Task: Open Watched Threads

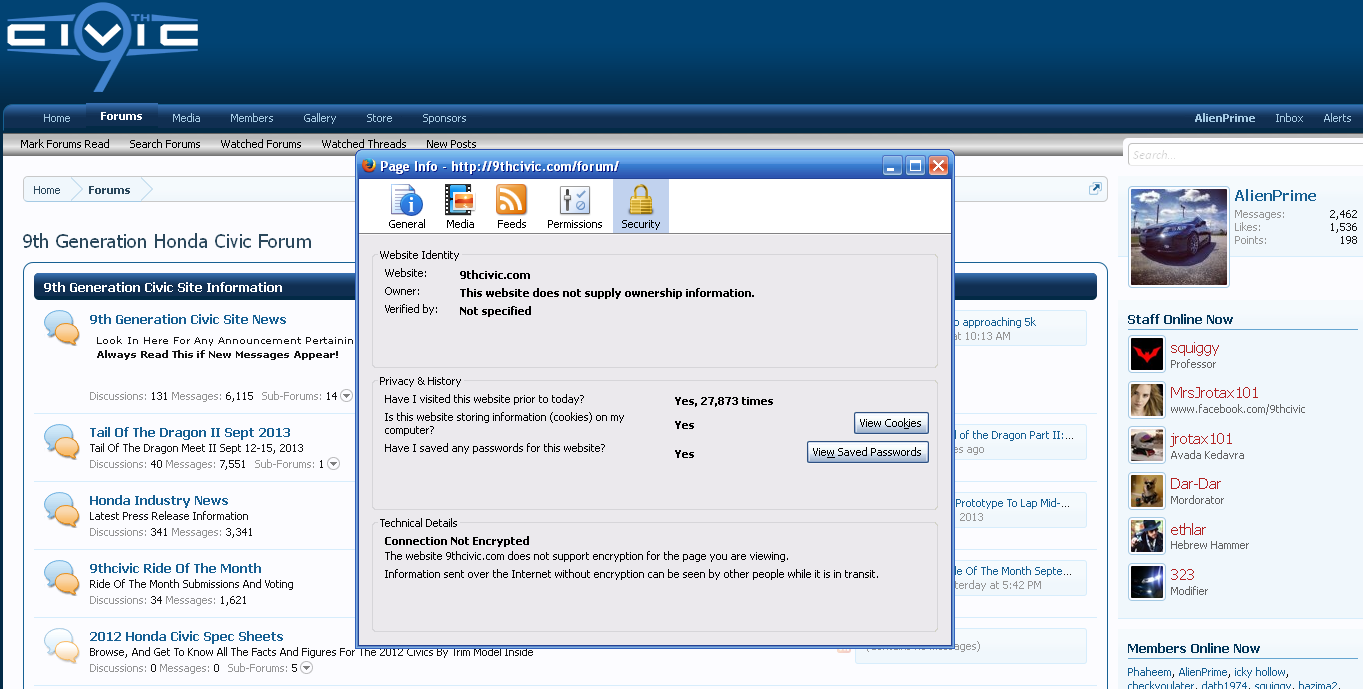Action: [364, 144]
